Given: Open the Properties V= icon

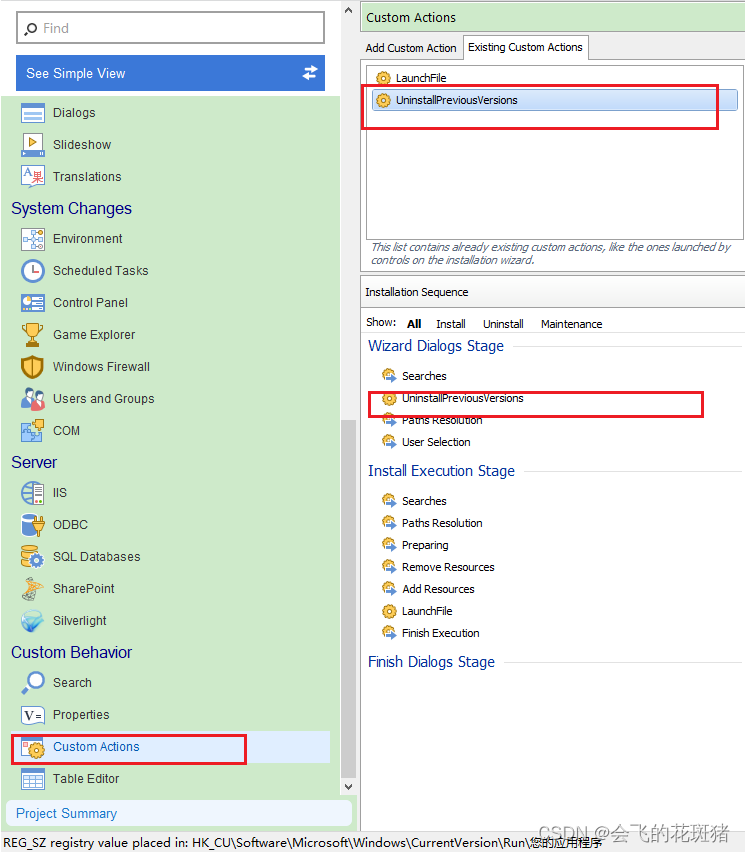Looking at the screenshot, I should (x=33, y=715).
